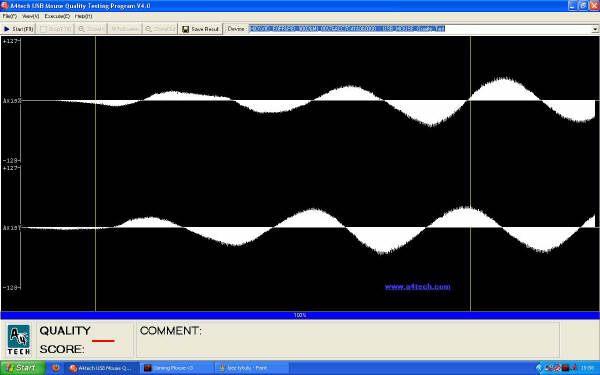Open the File menu
The height and width of the screenshot is (375, 600).
[10, 16]
